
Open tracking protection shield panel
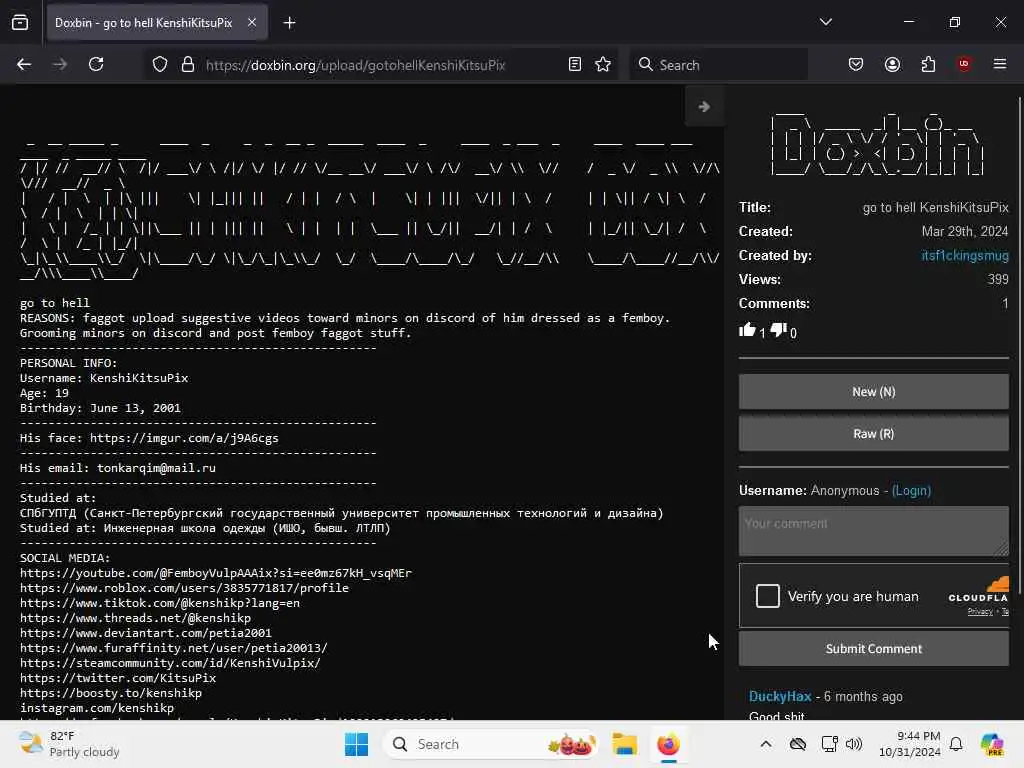(x=160, y=65)
